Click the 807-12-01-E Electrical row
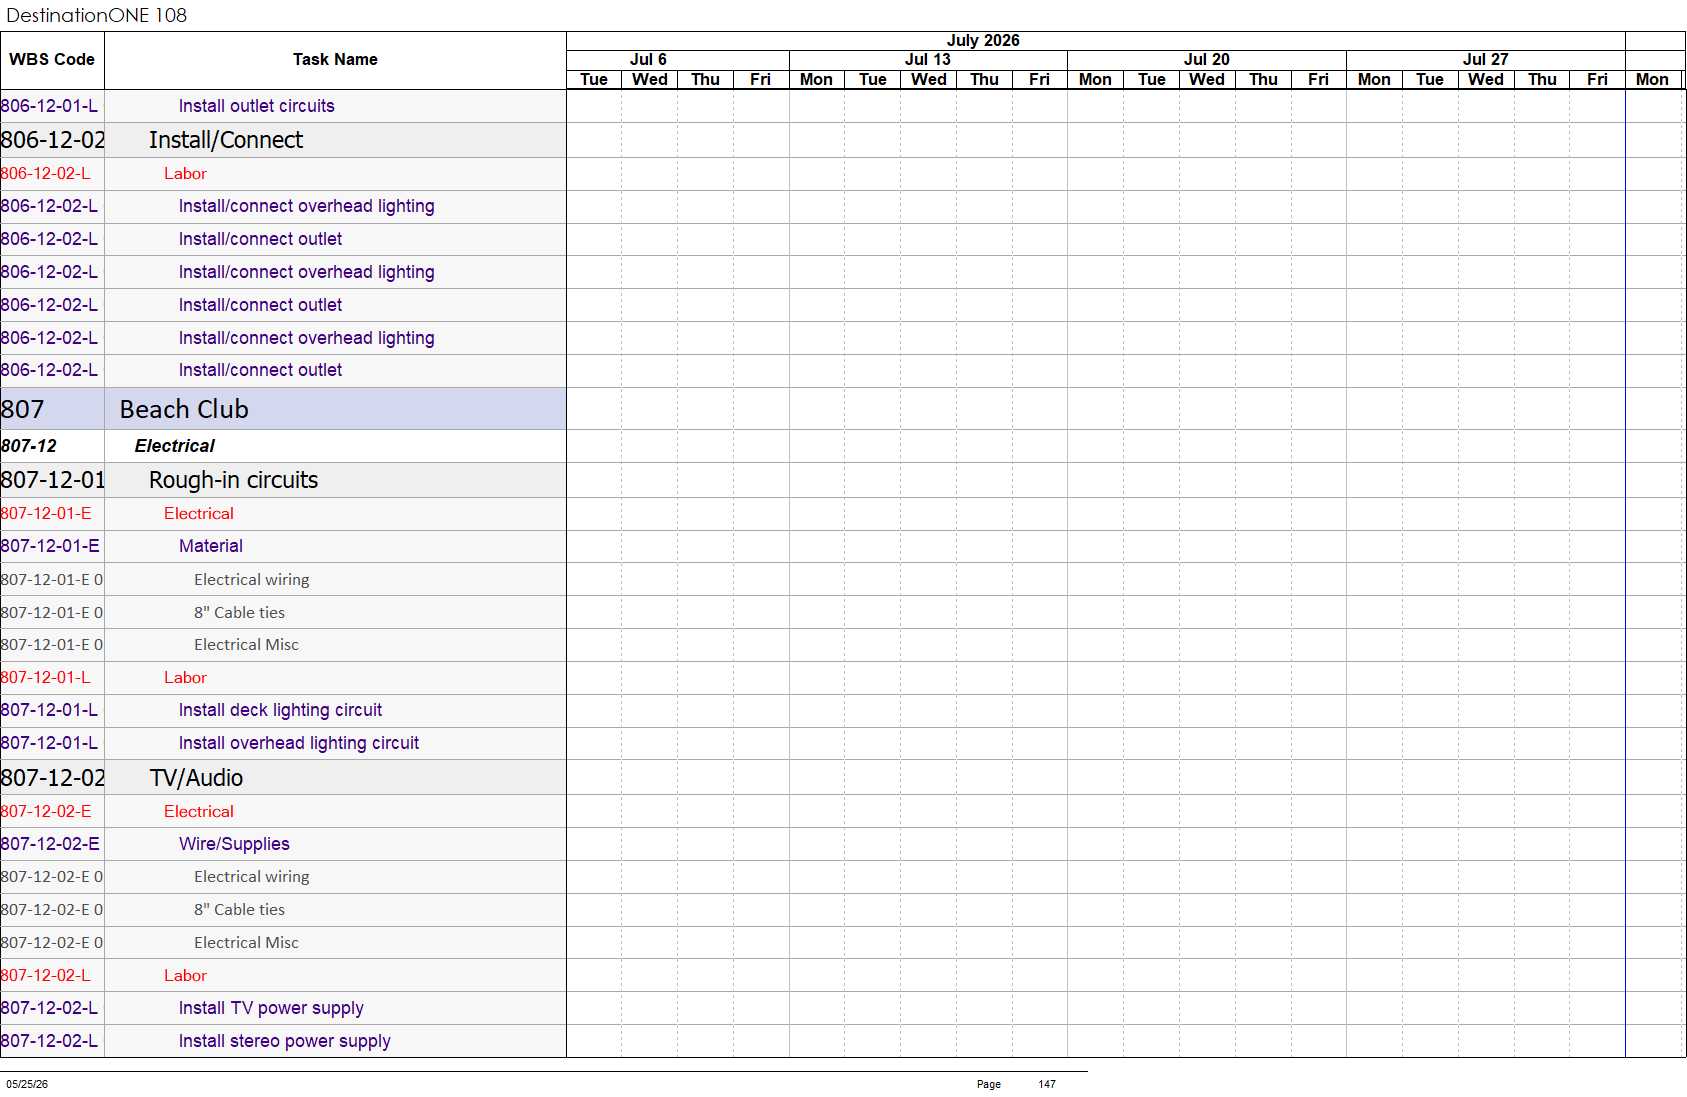Viewport: 1687px width, 1097px height. (283, 514)
